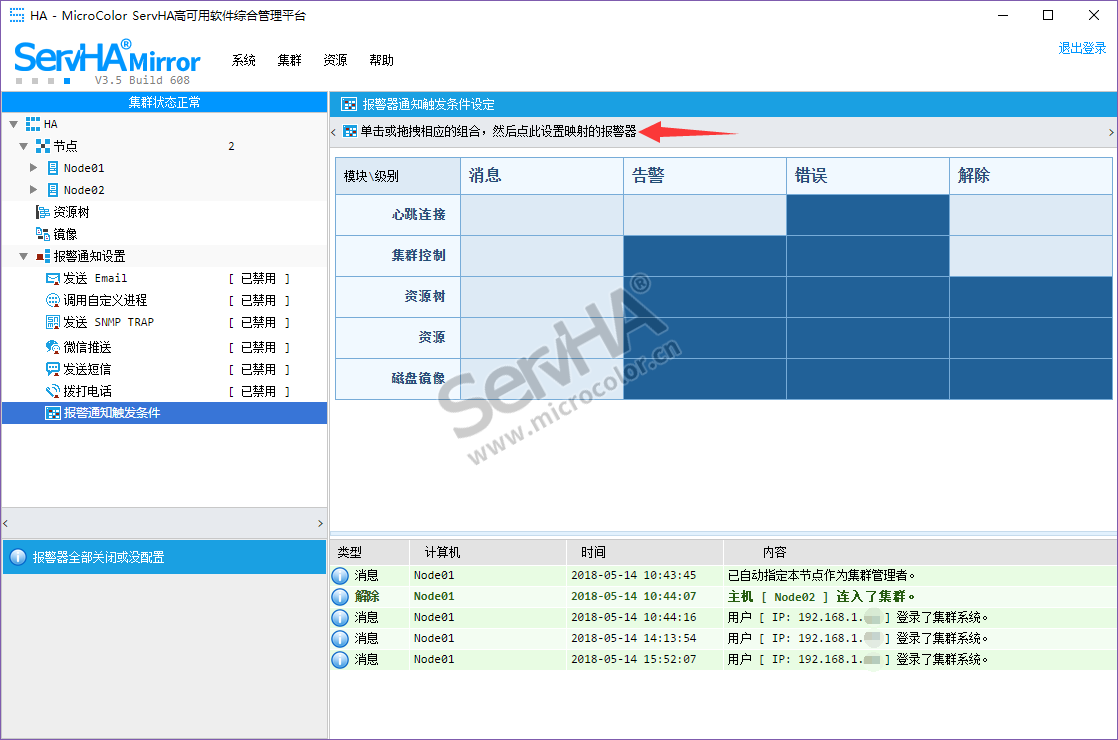Viewport: 1118px width, 740px height.
Task: Click the set mapped alarm instruction bar
Action: 497,131
